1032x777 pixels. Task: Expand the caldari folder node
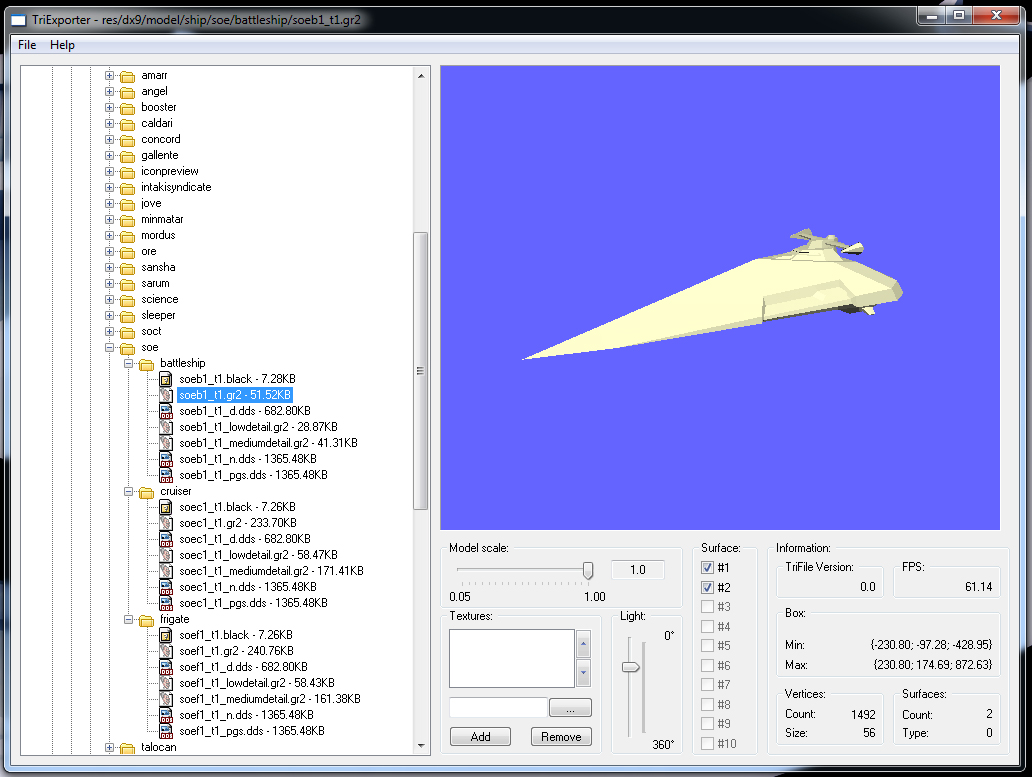pyautogui.click(x=109, y=124)
